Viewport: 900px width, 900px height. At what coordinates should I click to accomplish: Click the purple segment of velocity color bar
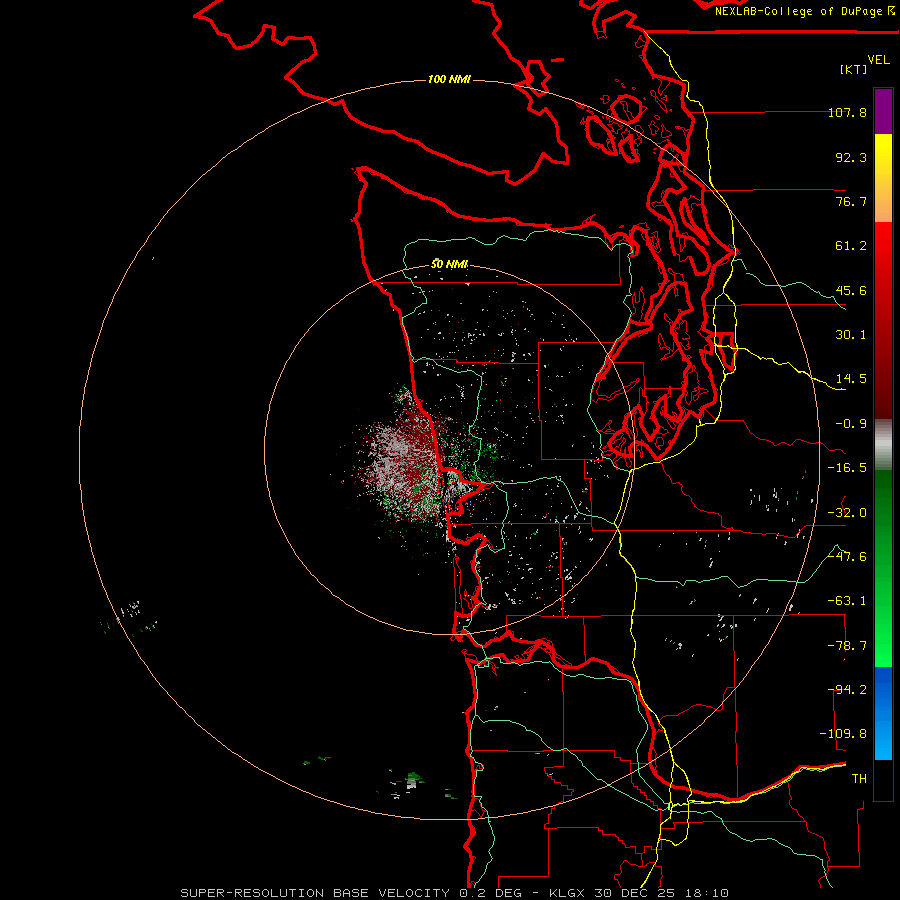click(x=883, y=112)
